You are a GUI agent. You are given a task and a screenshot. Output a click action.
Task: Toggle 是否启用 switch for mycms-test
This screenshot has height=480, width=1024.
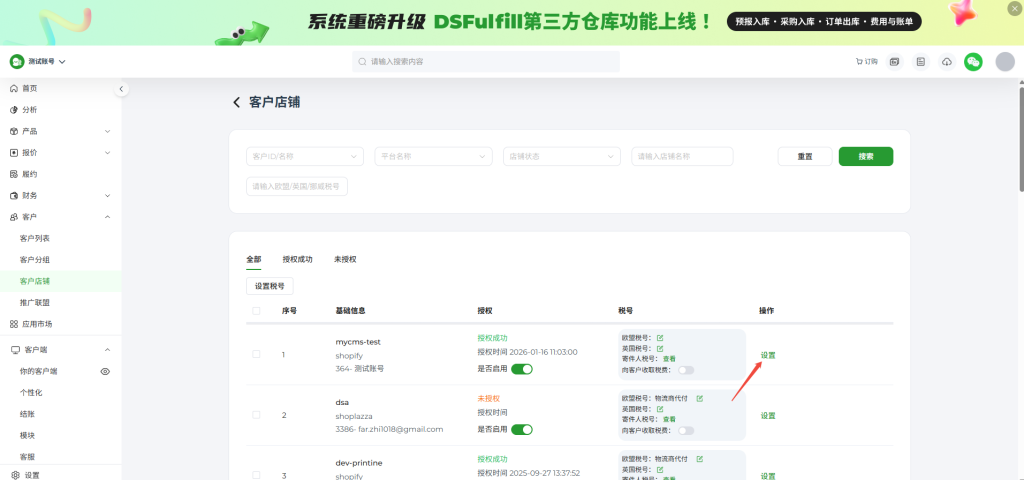tap(521, 369)
